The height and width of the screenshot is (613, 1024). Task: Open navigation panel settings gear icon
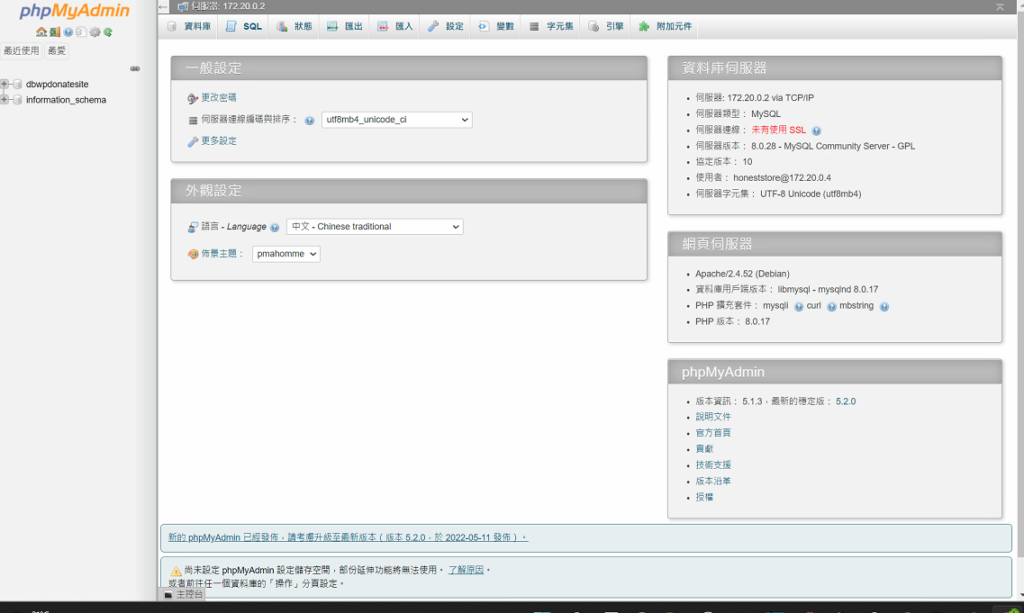pos(95,32)
